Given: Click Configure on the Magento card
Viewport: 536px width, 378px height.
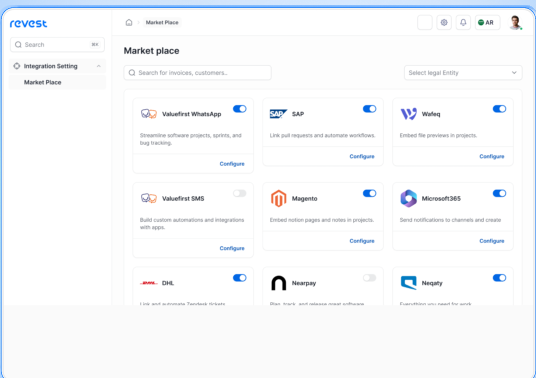Looking at the screenshot, I should (x=362, y=241).
